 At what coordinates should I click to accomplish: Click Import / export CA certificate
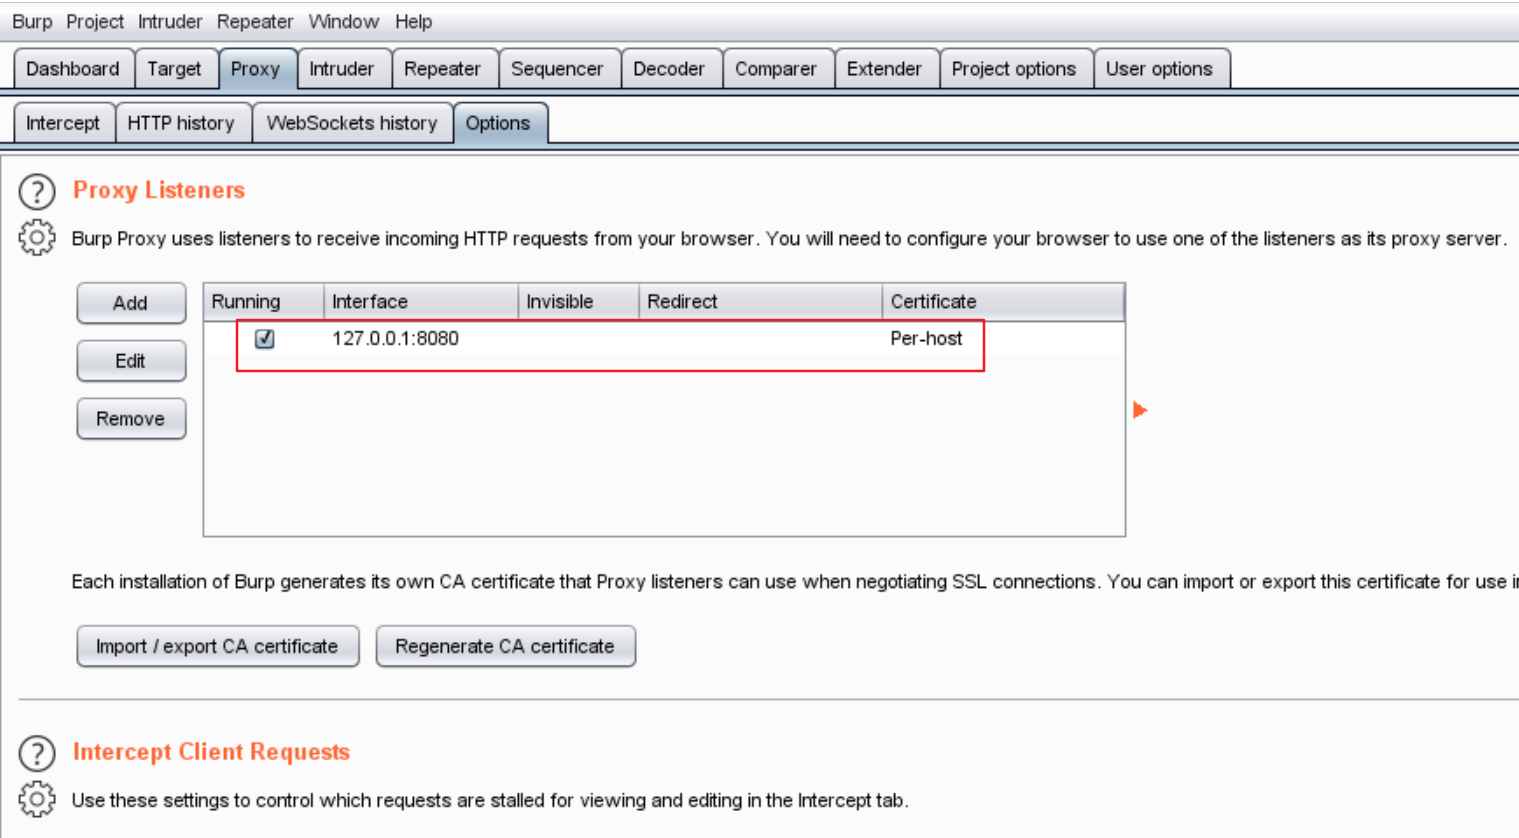pos(218,646)
